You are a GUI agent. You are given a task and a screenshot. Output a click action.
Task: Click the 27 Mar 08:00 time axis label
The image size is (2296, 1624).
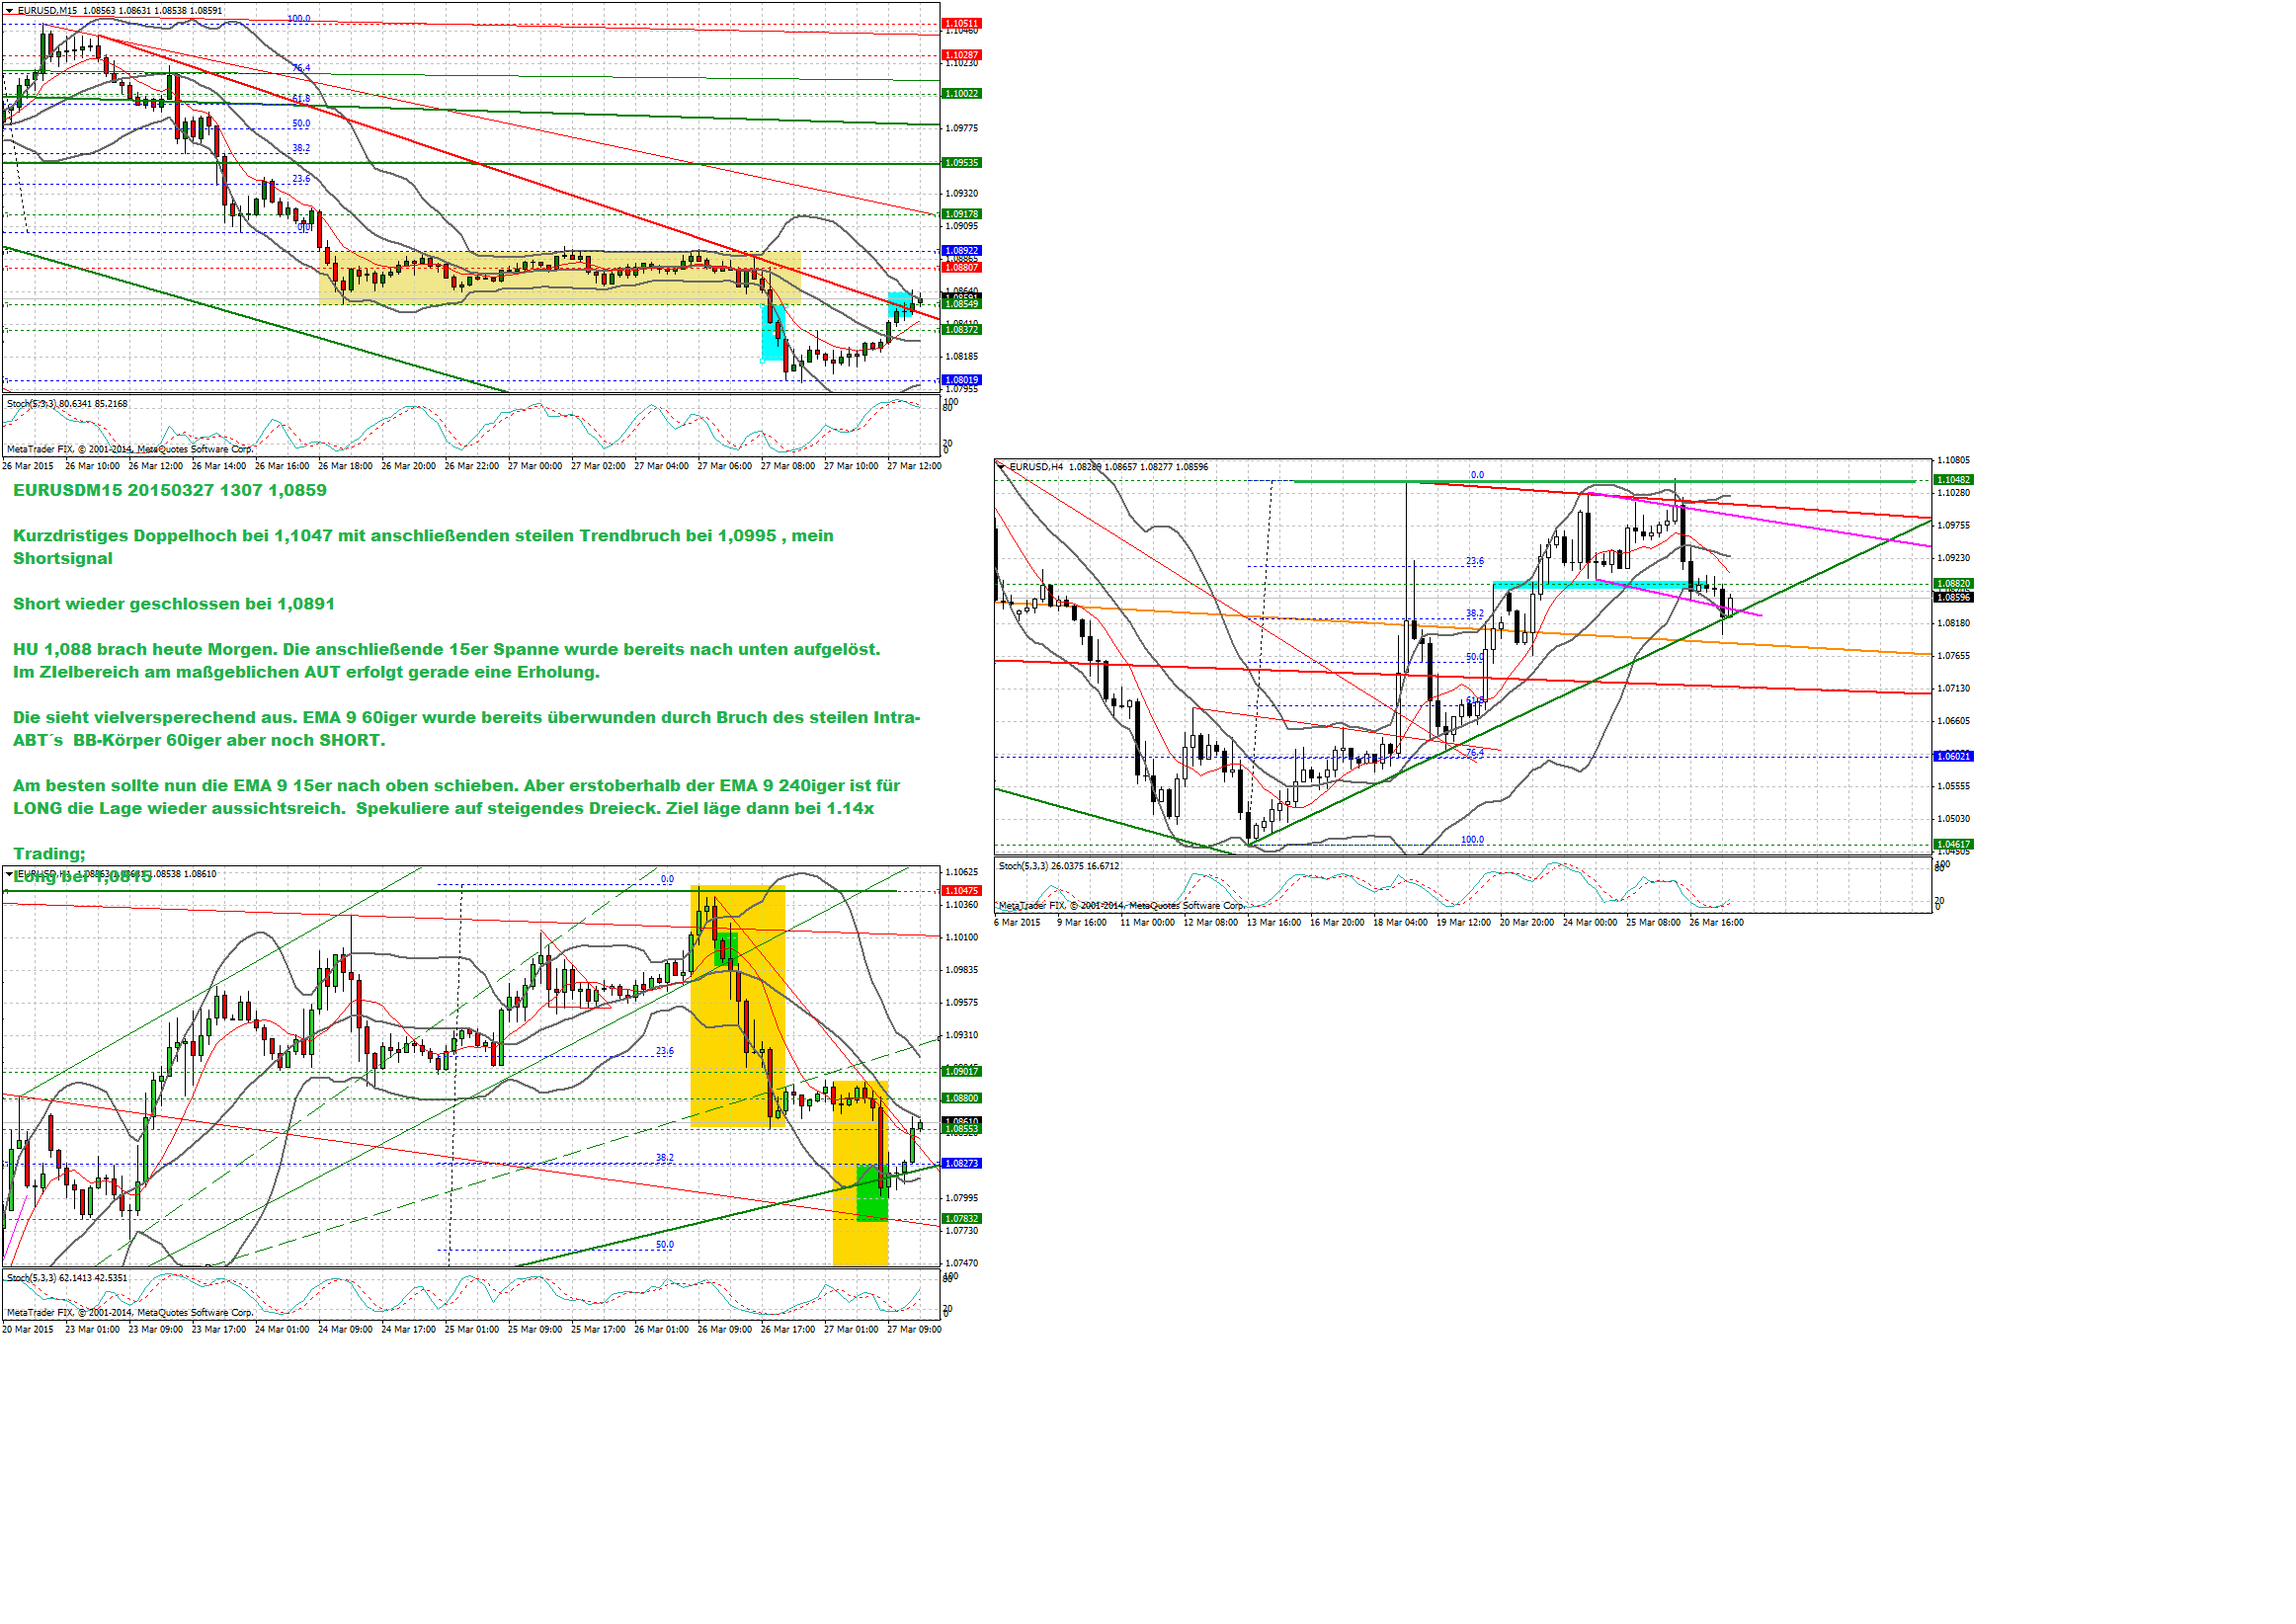coord(788,467)
